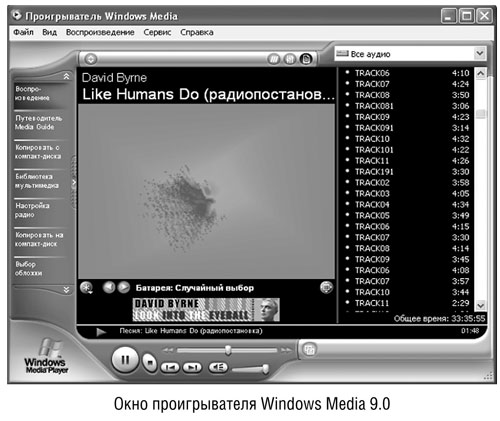This screenshot has width=500, height=421.
Task: Toggle equalizer settings icon in top bar
Action: [290, 59]
